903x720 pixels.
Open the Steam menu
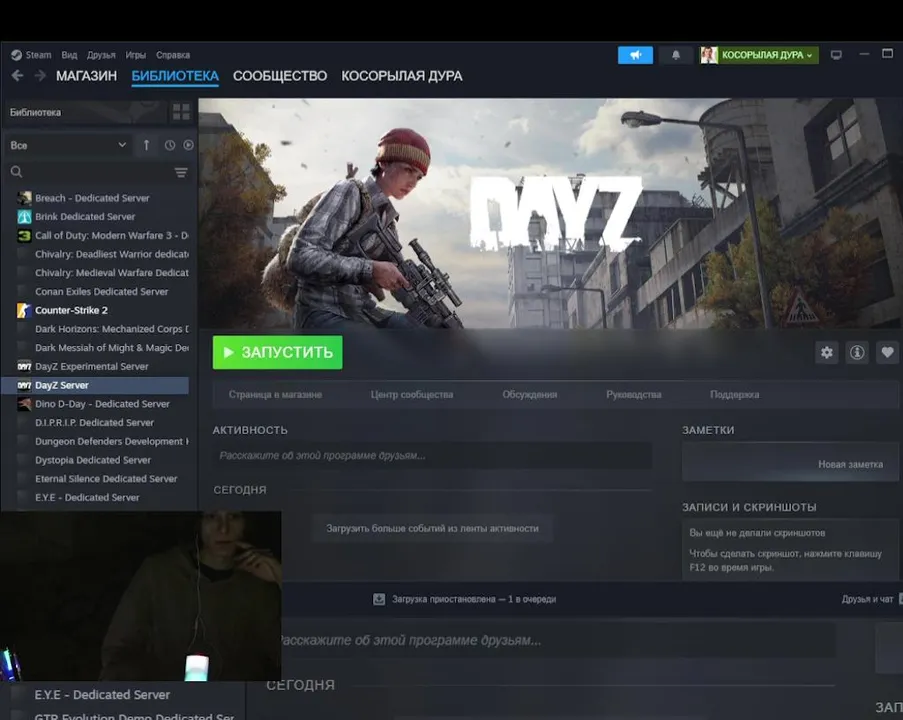[x=38, y=55]
